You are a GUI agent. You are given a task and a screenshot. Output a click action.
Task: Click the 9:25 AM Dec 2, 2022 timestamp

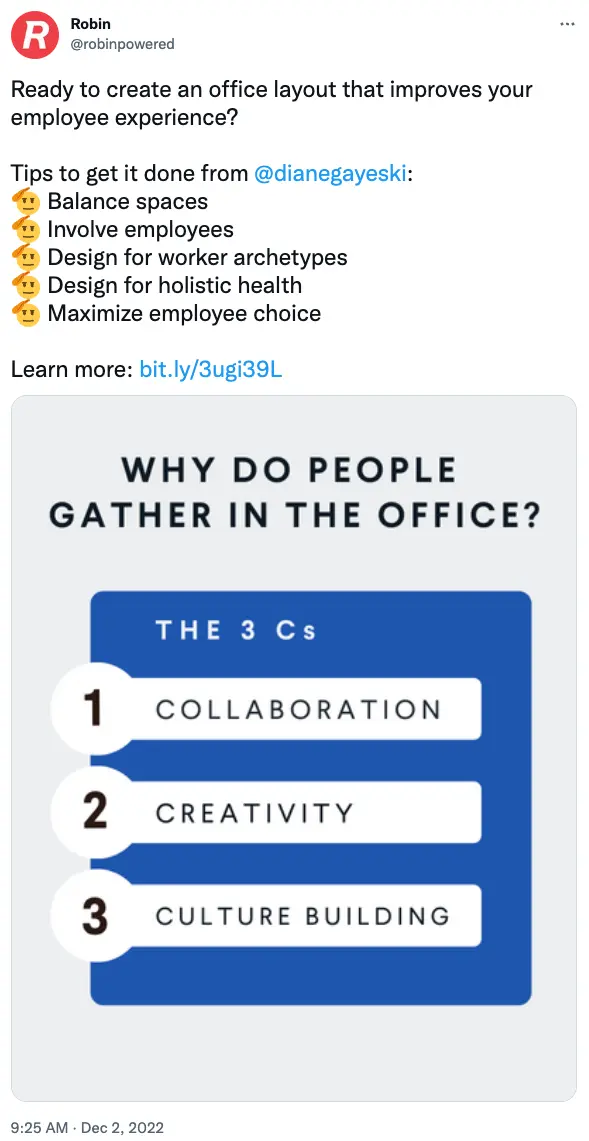coord(87,1128)
